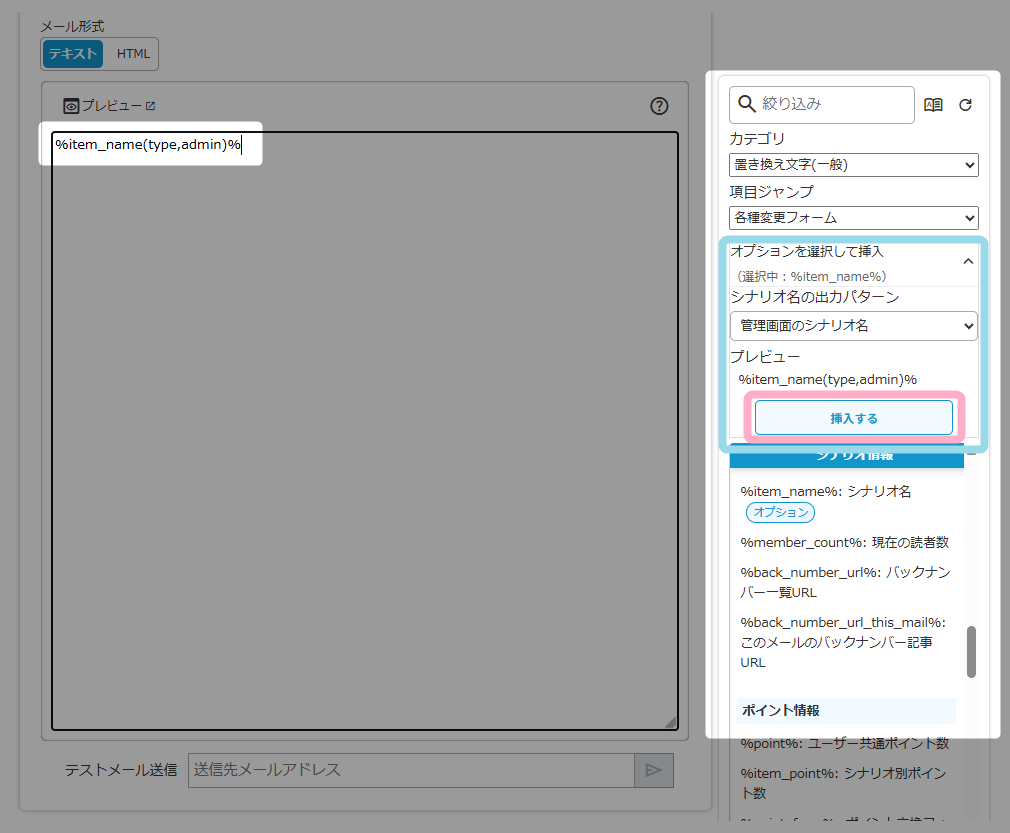Screen dimensions: 1010x833
Task: Click the 挿入する button
Action: click(x=853, y=418)
